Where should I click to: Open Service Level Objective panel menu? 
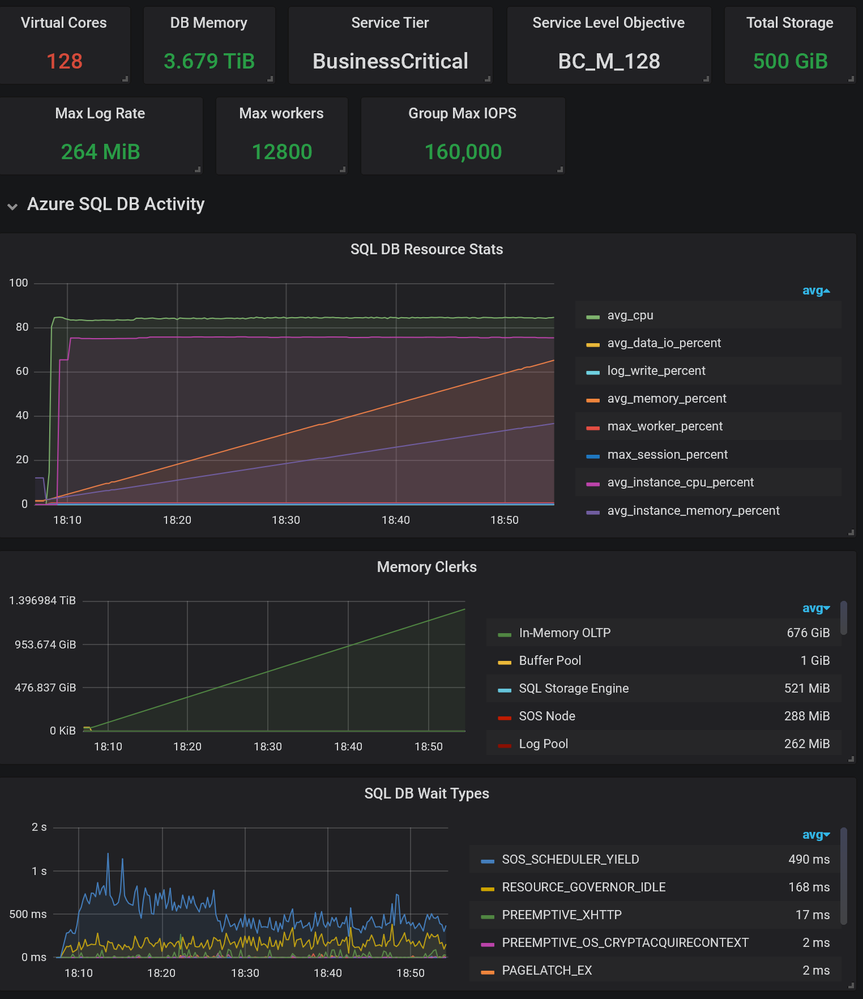tap(608, 23)
